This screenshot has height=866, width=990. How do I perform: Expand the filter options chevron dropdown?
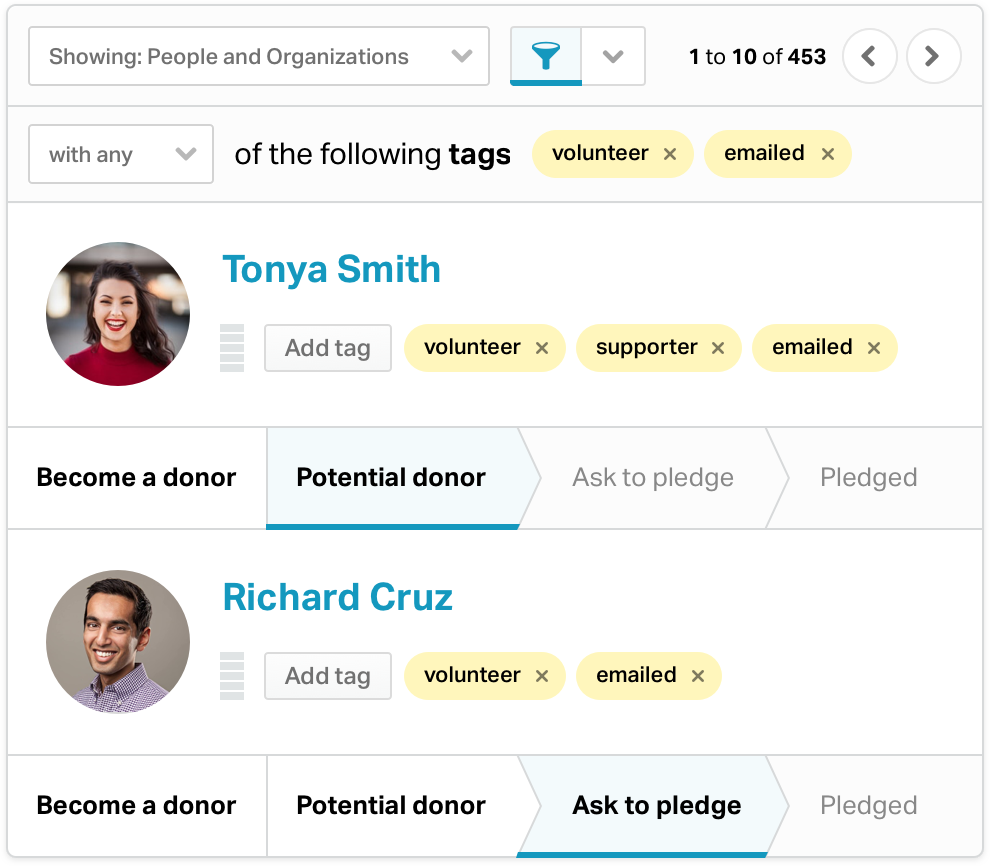613,56
